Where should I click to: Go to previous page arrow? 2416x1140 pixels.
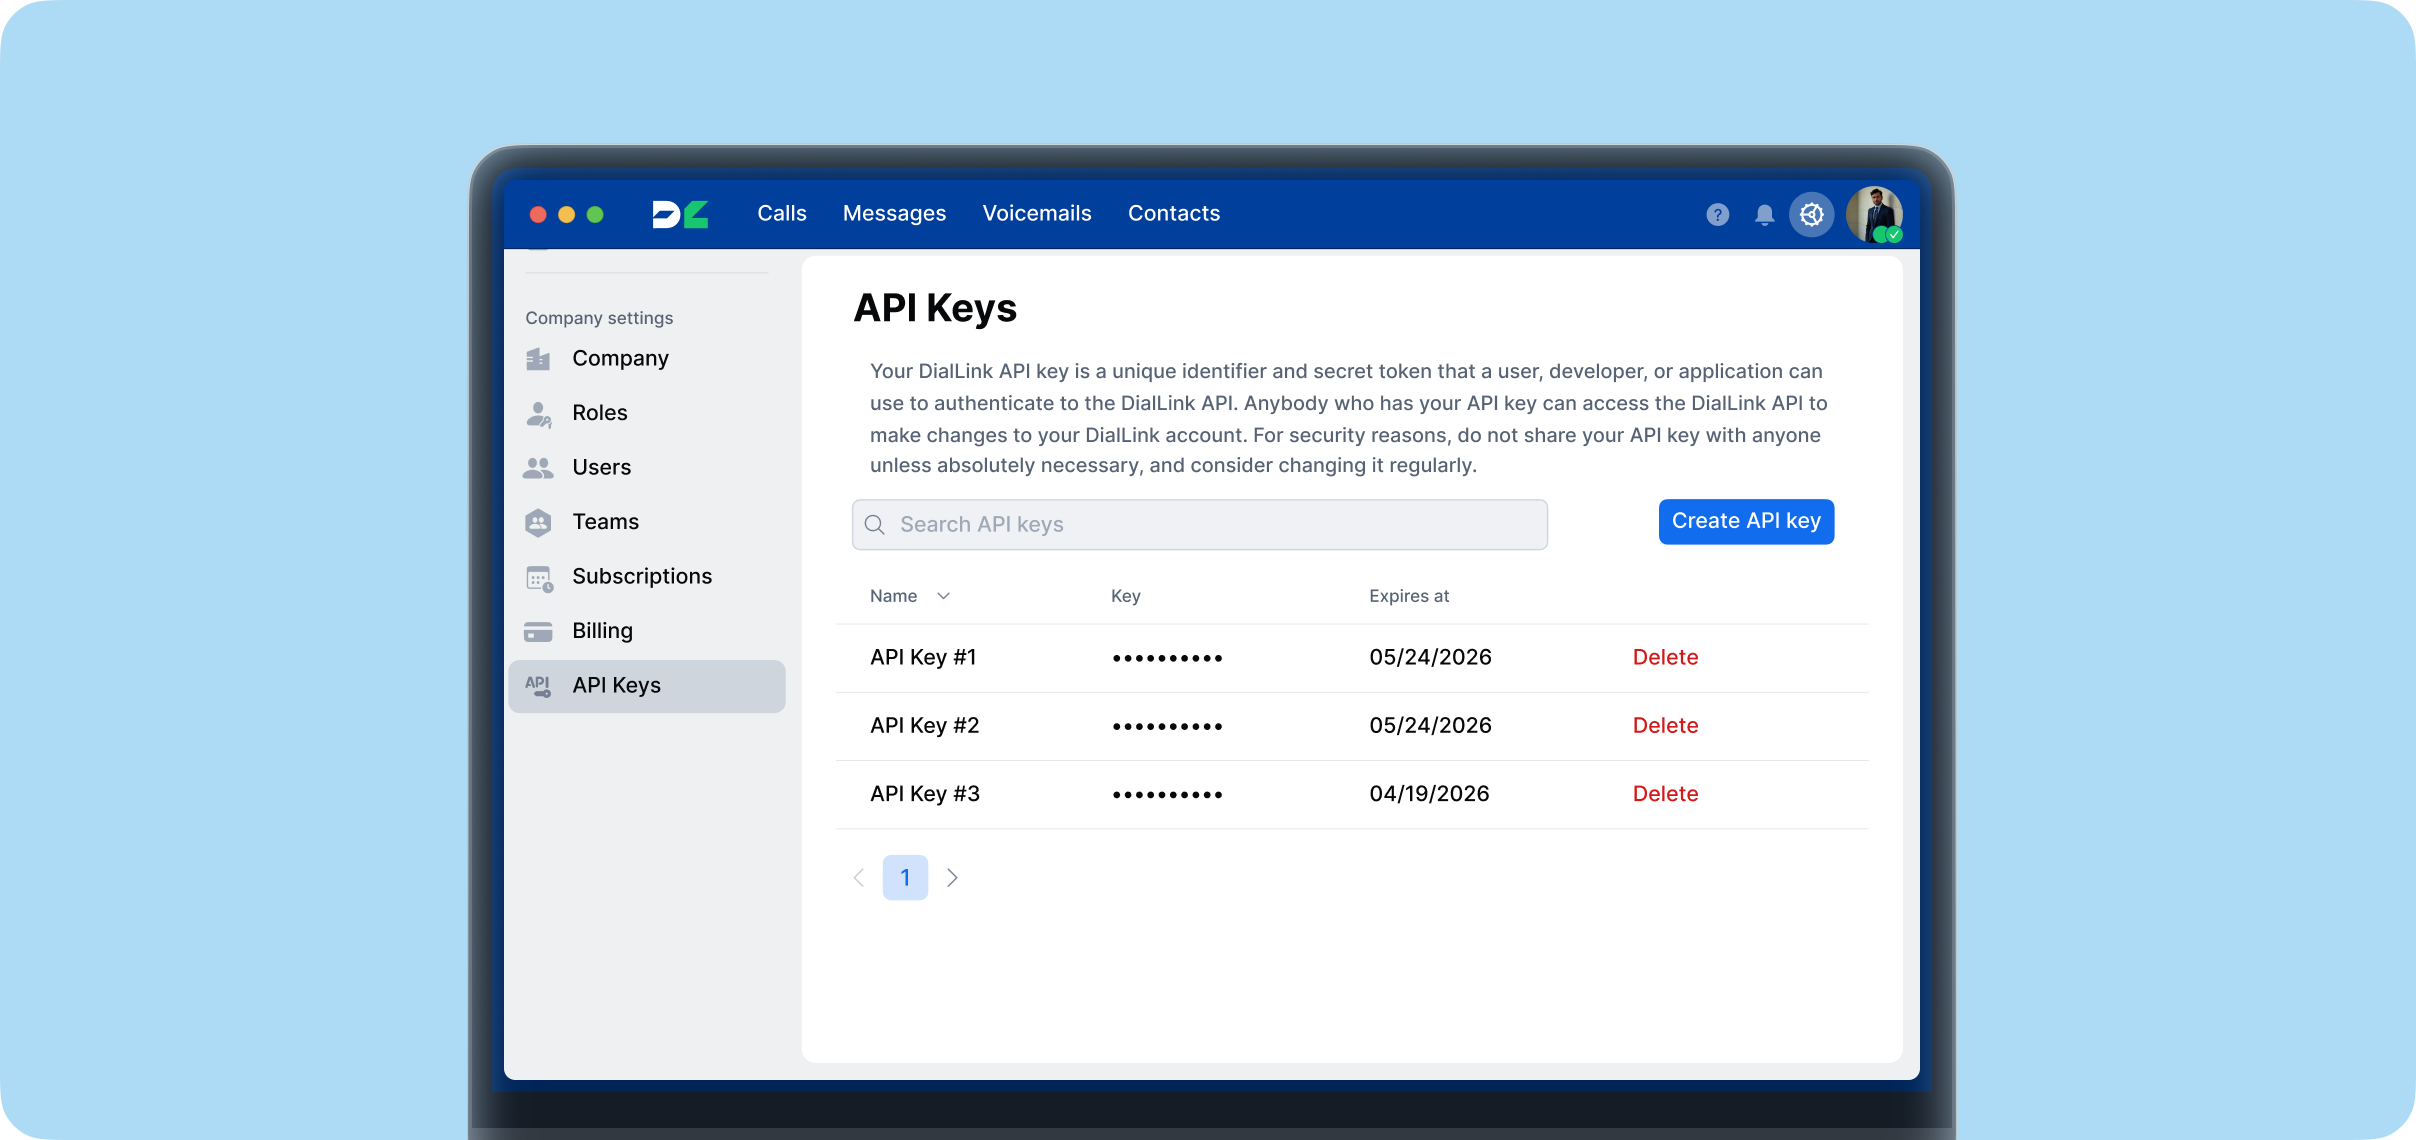pyautogui.click(x=859, y=878)
